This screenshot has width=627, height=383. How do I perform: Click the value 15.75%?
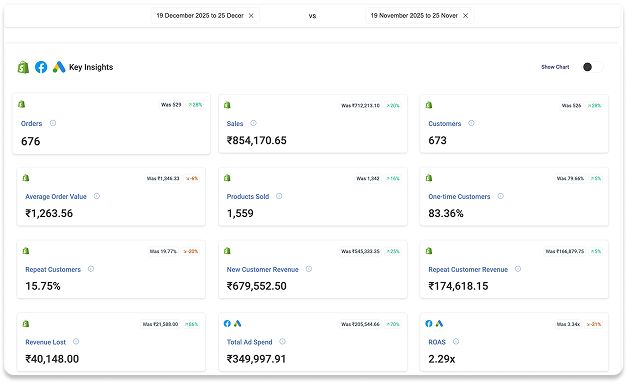[x=43, y=286]
